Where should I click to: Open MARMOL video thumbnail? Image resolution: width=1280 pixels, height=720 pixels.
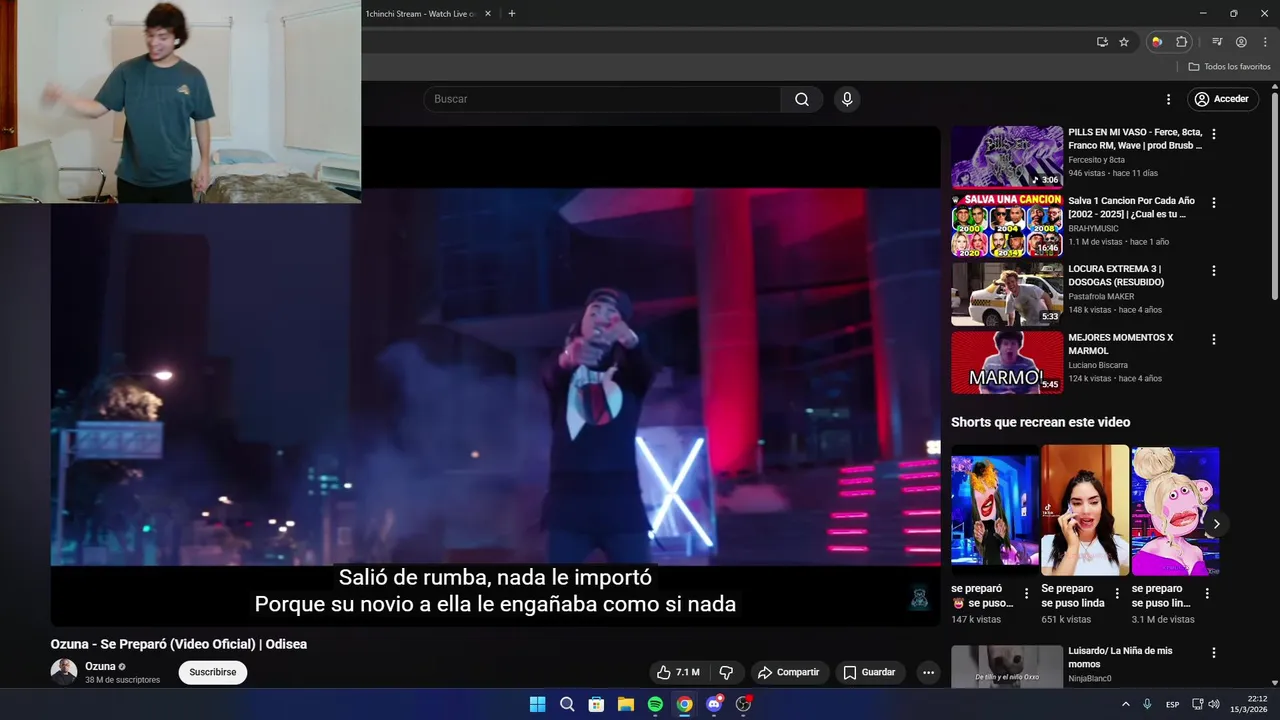(x=1007, y=362)
